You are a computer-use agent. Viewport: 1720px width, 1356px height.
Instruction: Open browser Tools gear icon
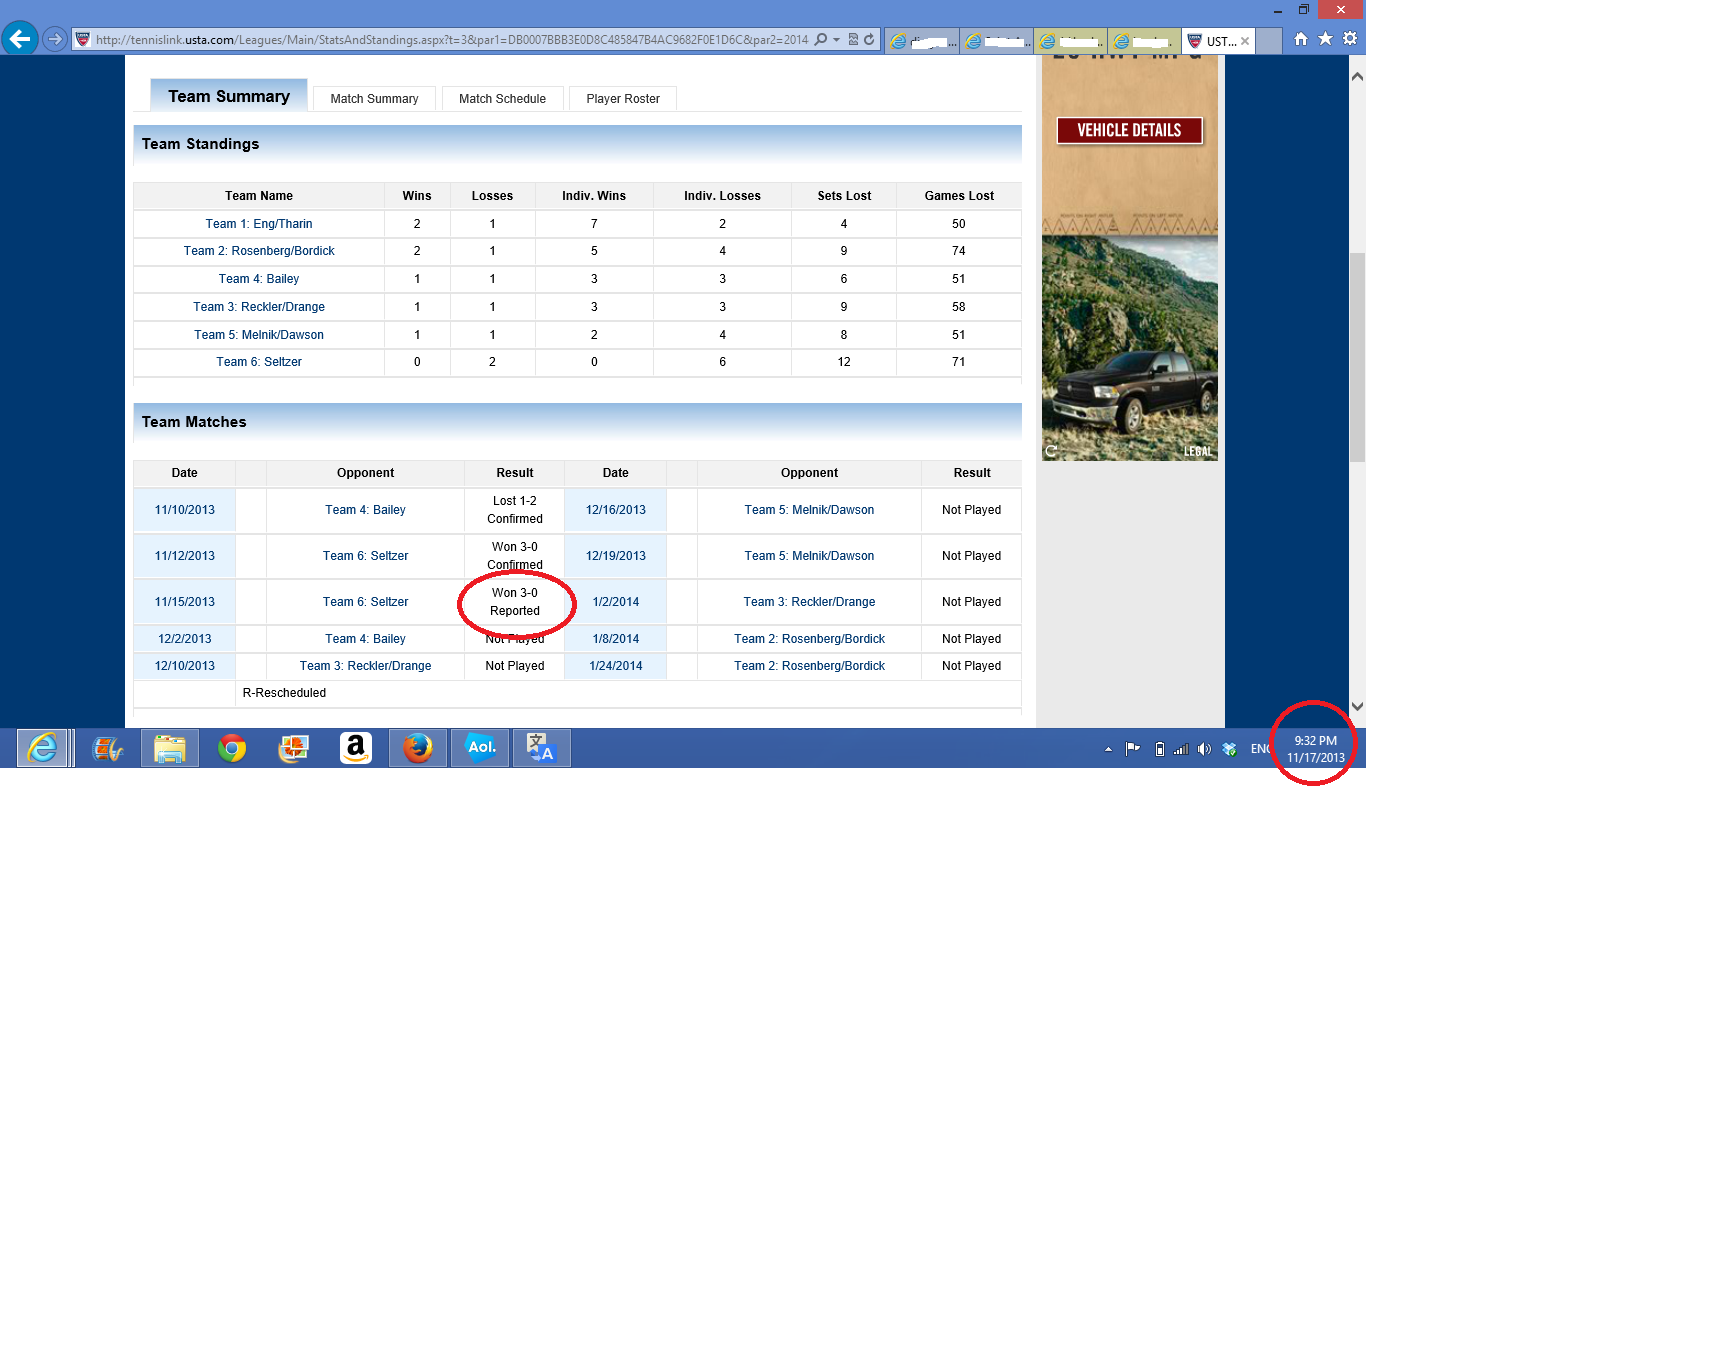1350,39
